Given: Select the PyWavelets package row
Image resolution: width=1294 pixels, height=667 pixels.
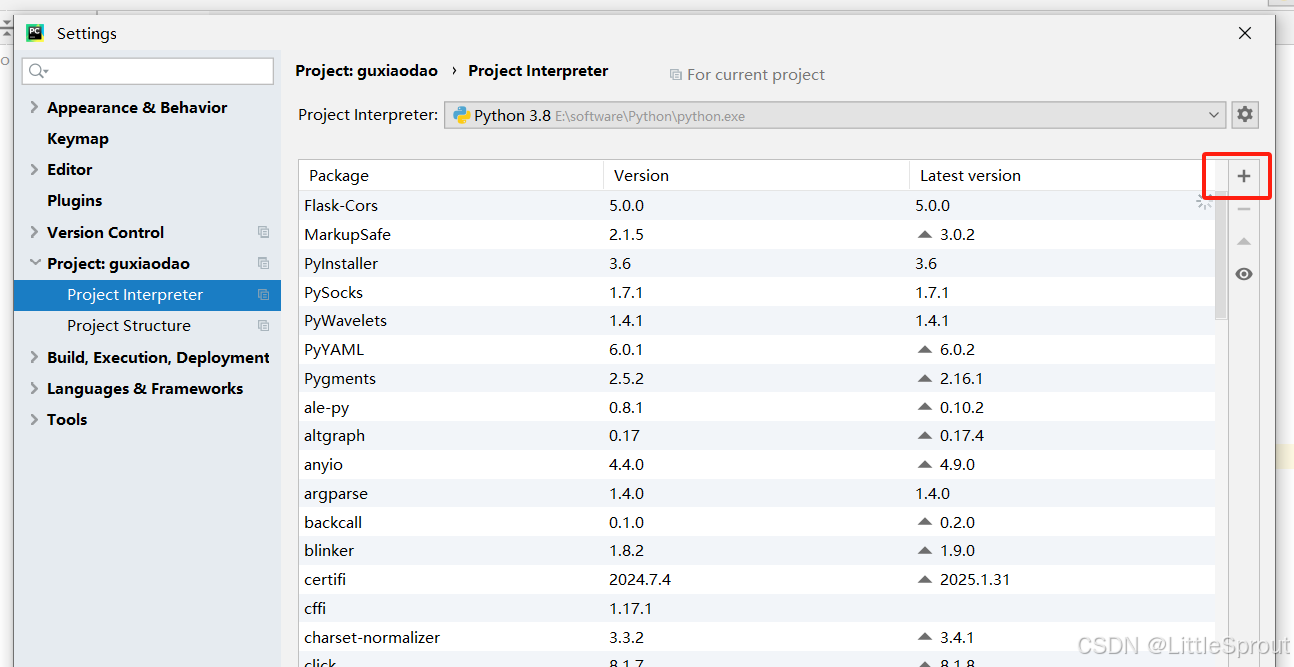Looking at the screenshot, I should [757, 321].
